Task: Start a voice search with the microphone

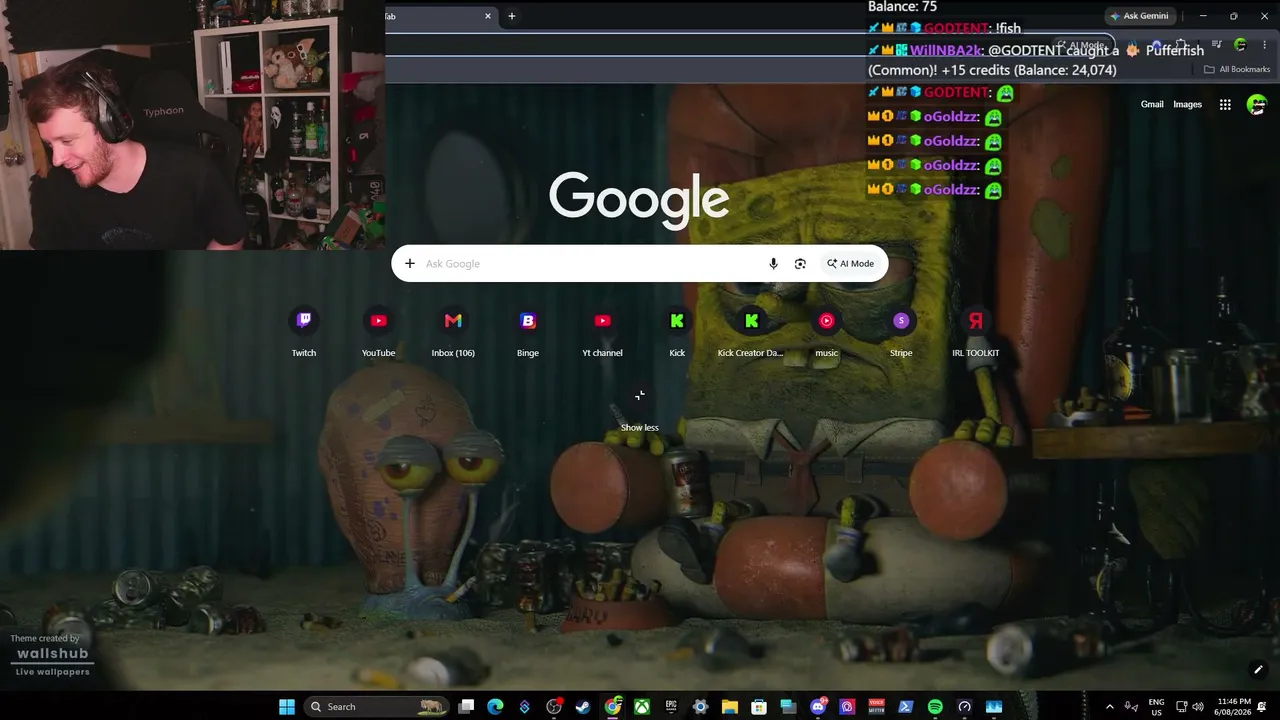Action: 773,264
